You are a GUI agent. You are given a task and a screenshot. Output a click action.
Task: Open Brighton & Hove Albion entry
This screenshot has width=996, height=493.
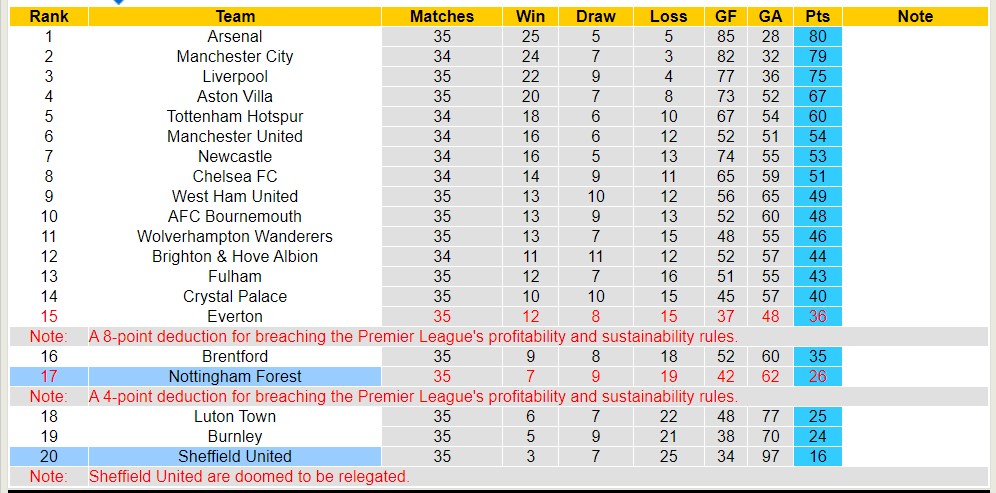click(235, 256)
